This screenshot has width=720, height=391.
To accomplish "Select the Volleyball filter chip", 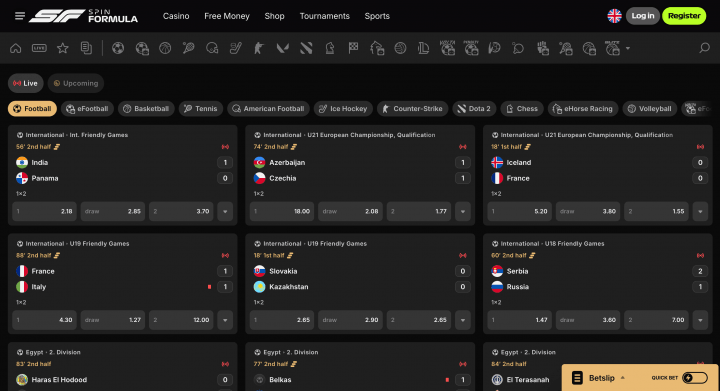I will point(650,109).
